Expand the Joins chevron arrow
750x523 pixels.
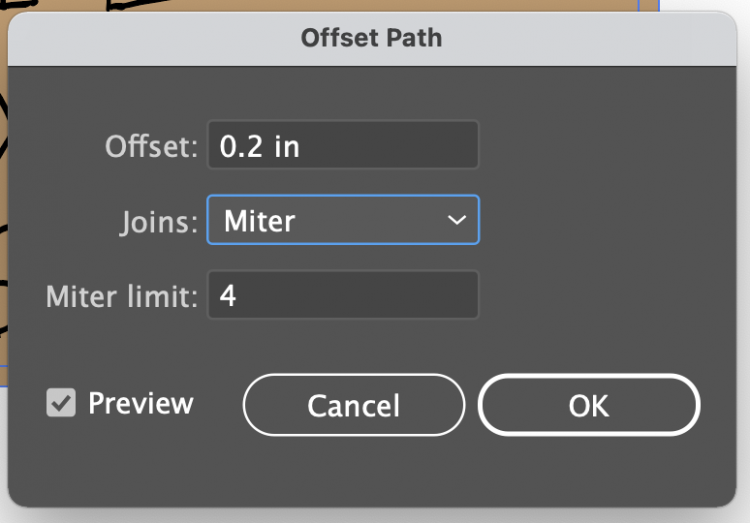[x=456, y=220]
